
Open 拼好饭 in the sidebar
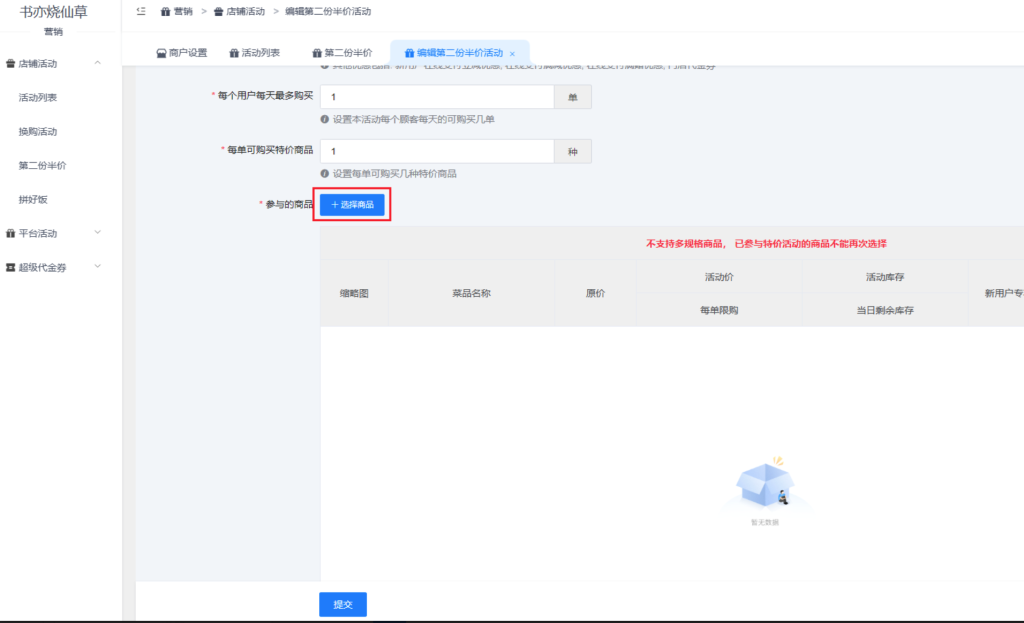pos(33,200)
